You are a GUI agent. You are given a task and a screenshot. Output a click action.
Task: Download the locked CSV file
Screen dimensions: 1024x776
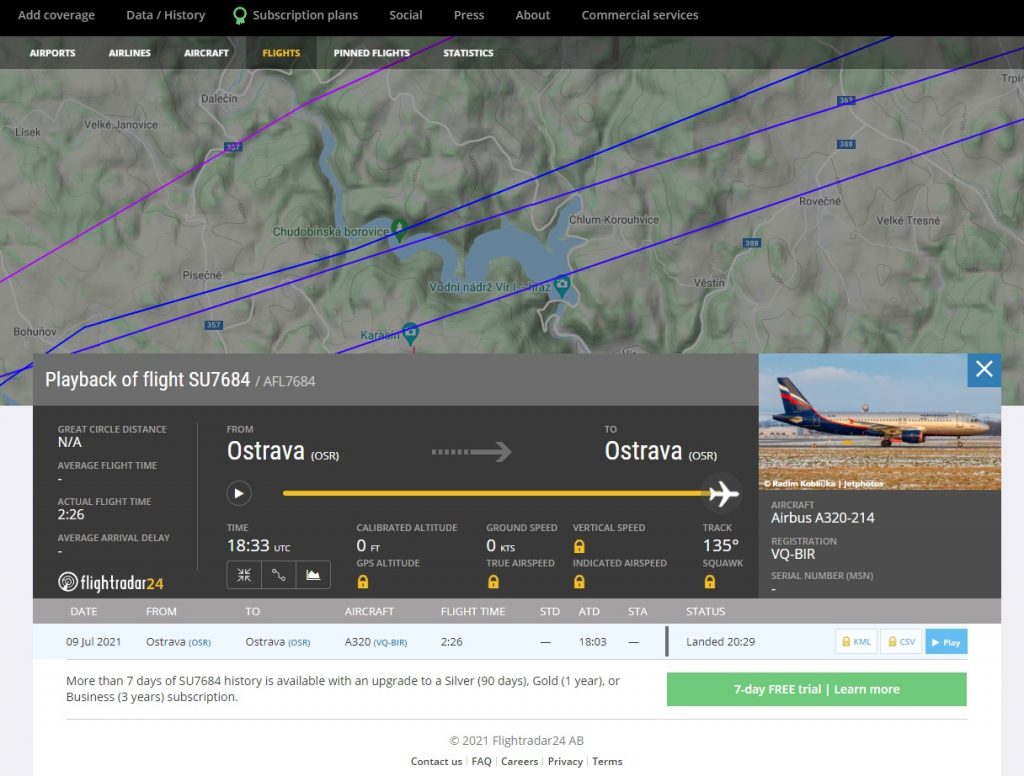[x=901, y=641]
